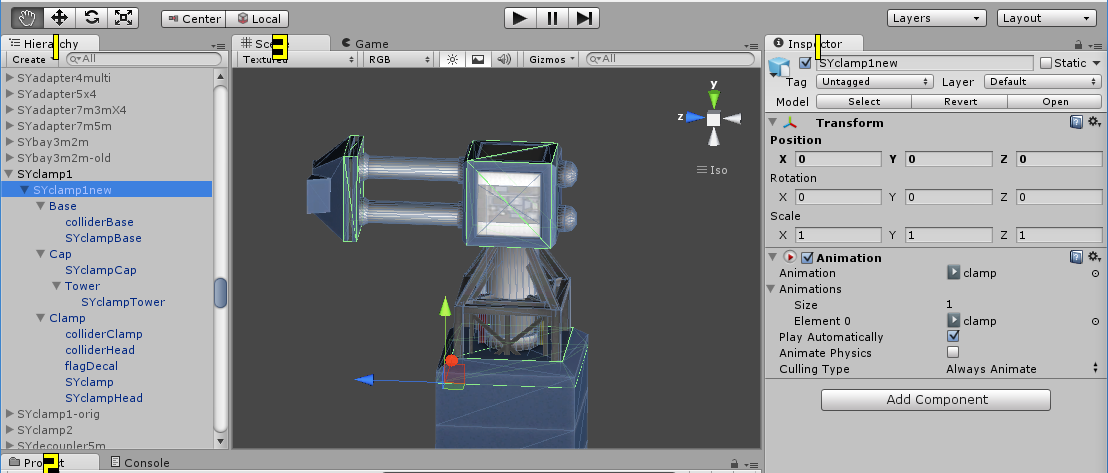This screenshot has height=473, width=1108.
Task: Click Position X field
Action: (x=839, y=159)
